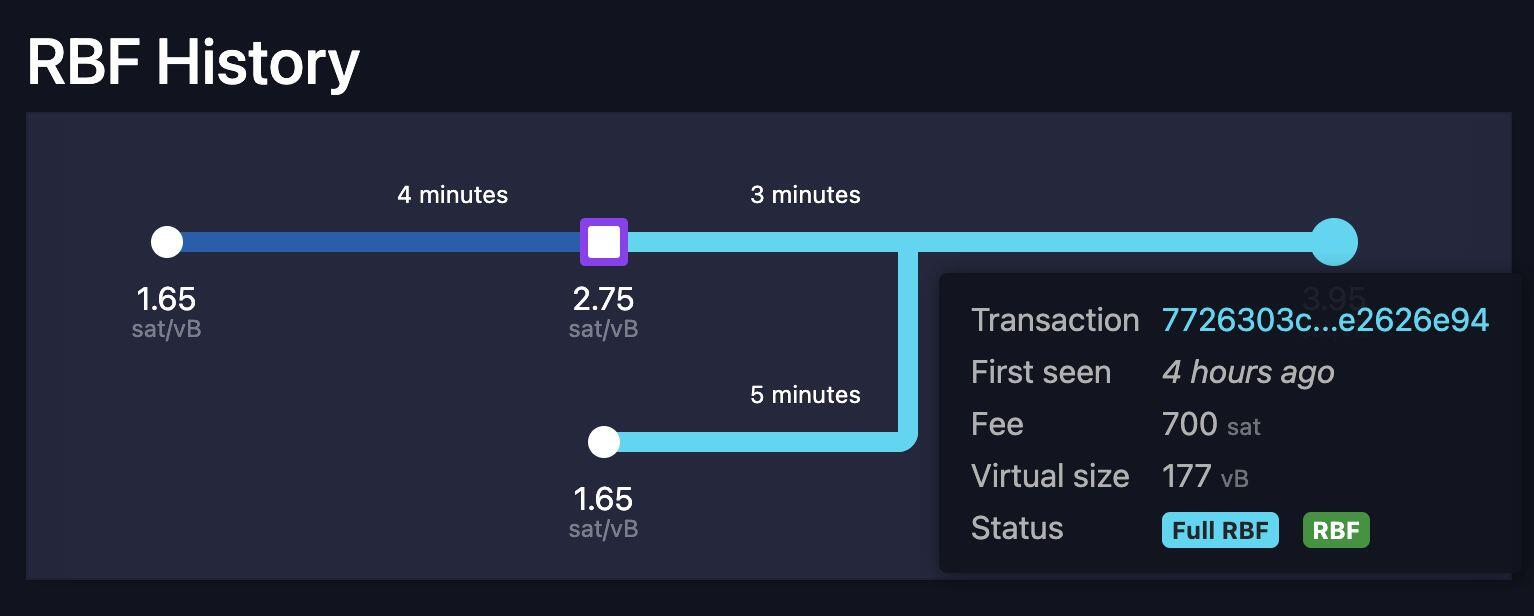This screenshot has height=616, width=1534.
Task: Click the "4 hours ago" first seen time
Action: (1248, 372)
